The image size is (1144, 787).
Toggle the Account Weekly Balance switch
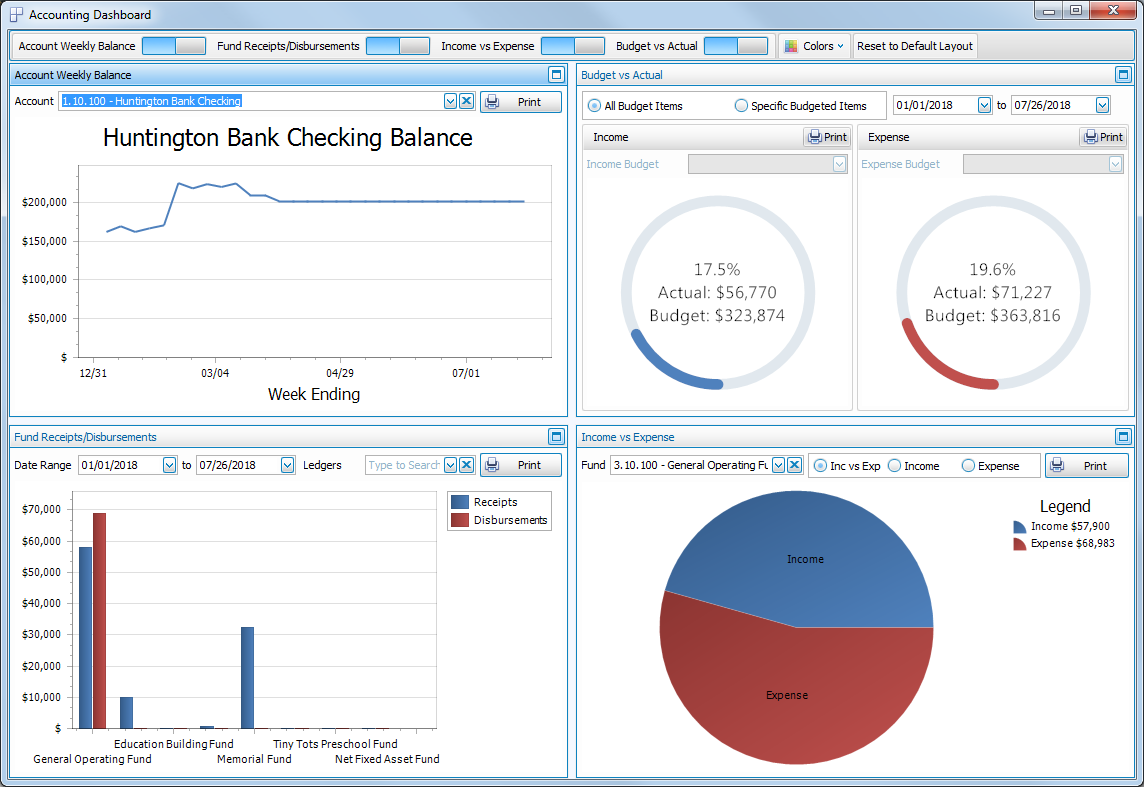point(173,46)
